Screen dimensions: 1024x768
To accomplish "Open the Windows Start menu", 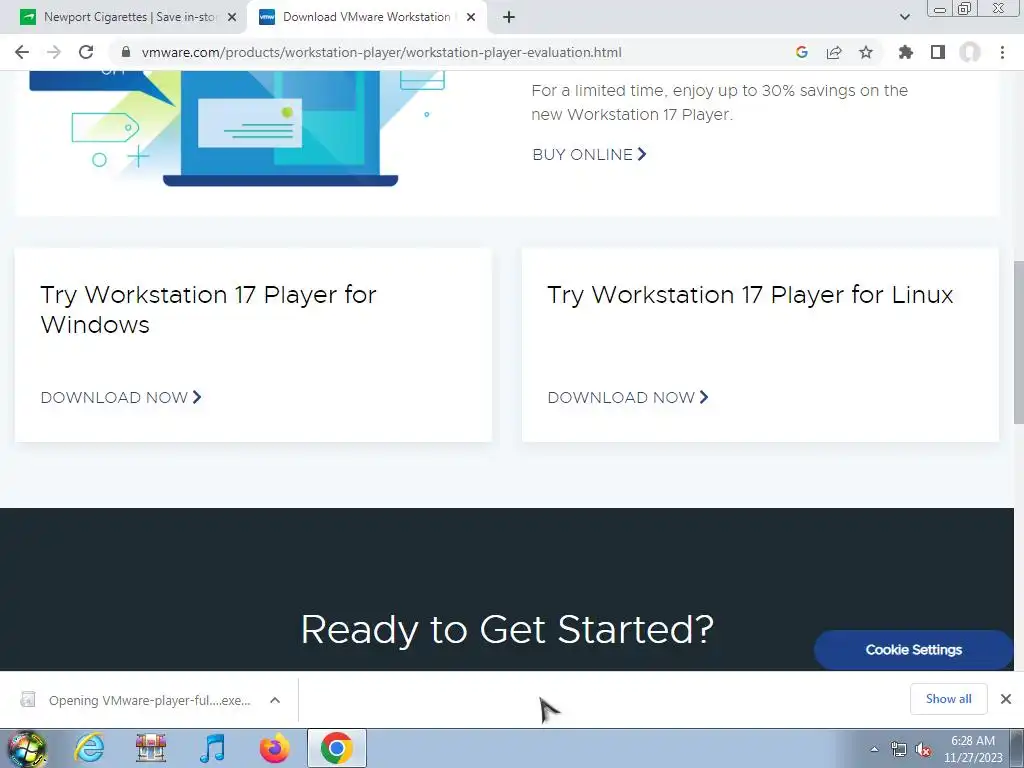I will (26, 748).
